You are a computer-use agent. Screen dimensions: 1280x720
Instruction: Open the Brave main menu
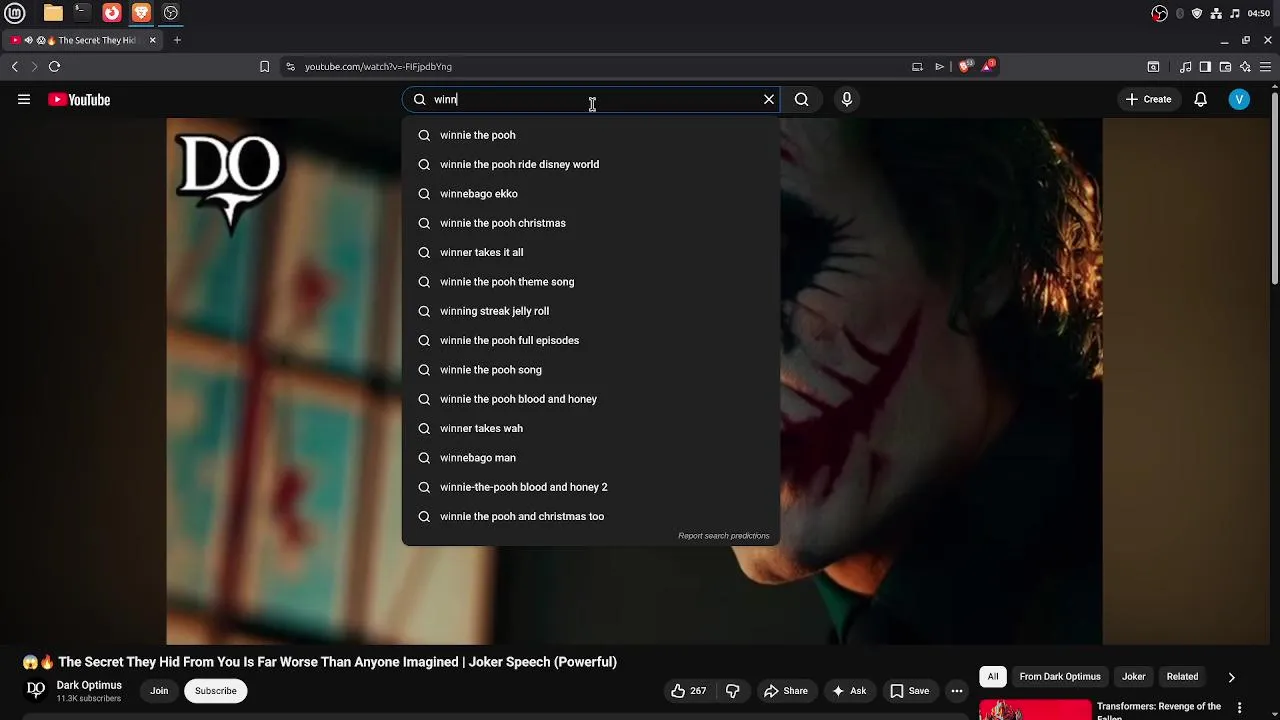click(x=1265, y=67)
